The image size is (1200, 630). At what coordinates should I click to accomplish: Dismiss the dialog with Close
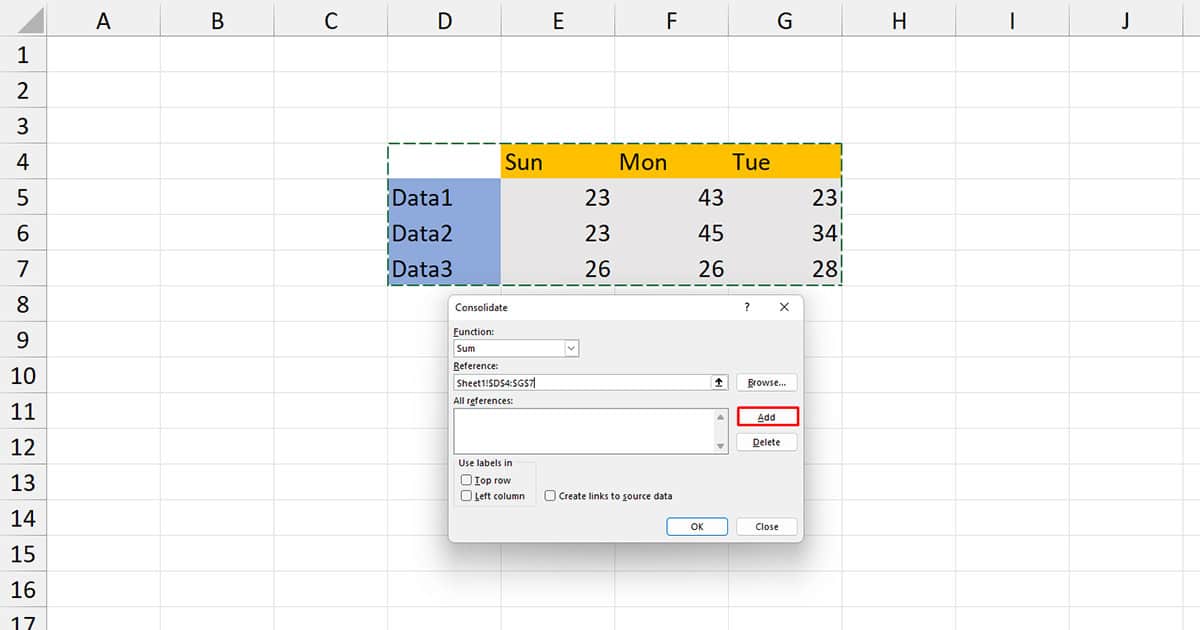pos(766,526)
